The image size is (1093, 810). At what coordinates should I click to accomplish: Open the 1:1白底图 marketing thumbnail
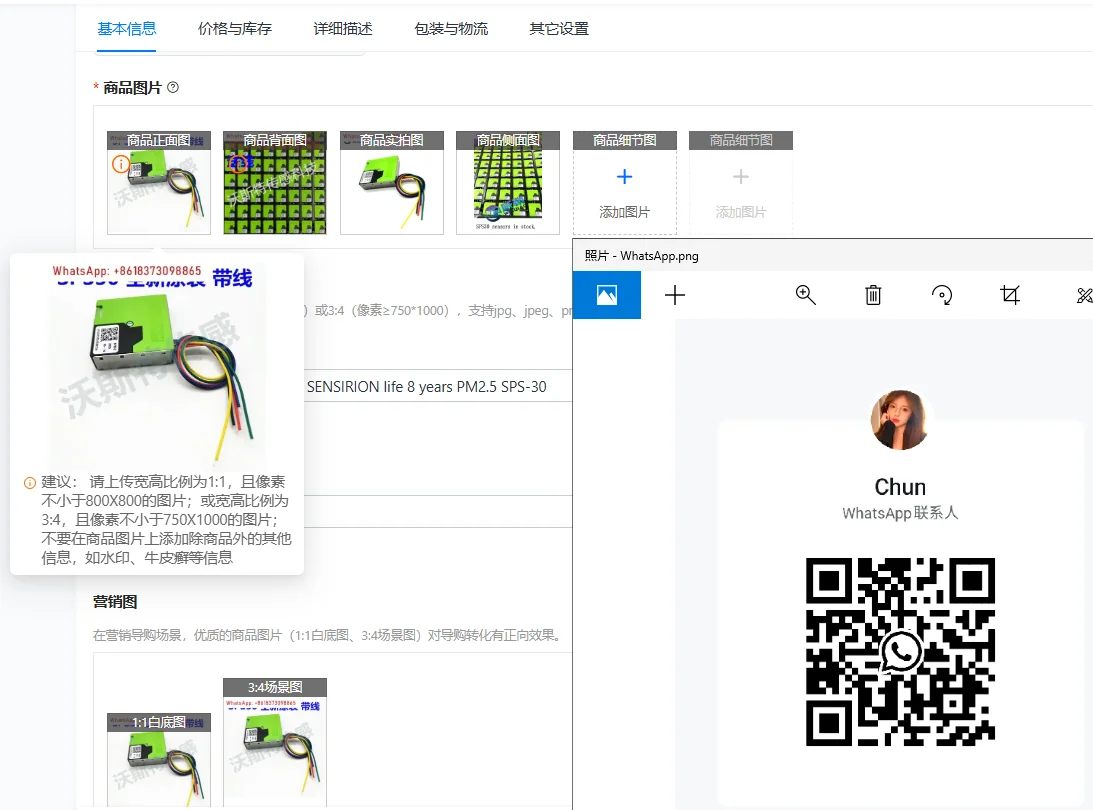pos(158,760)
